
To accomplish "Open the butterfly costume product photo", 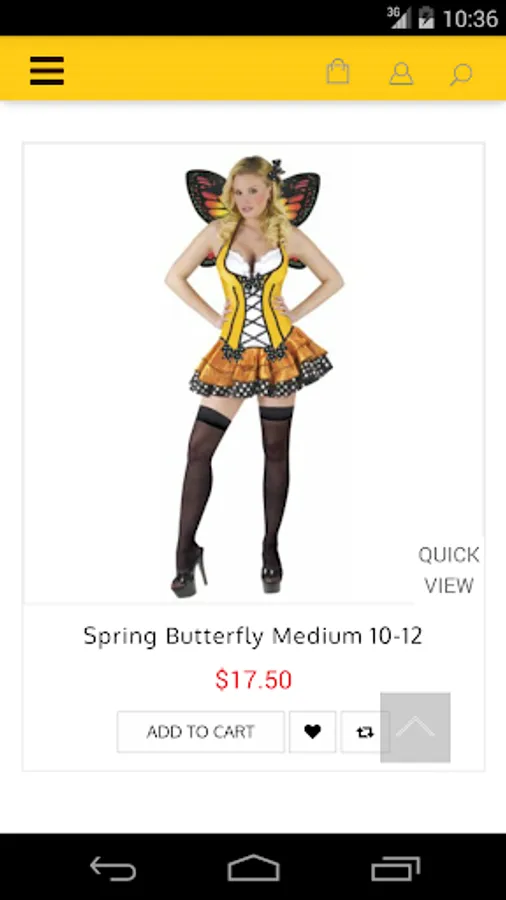I will (x=254, y=374).
